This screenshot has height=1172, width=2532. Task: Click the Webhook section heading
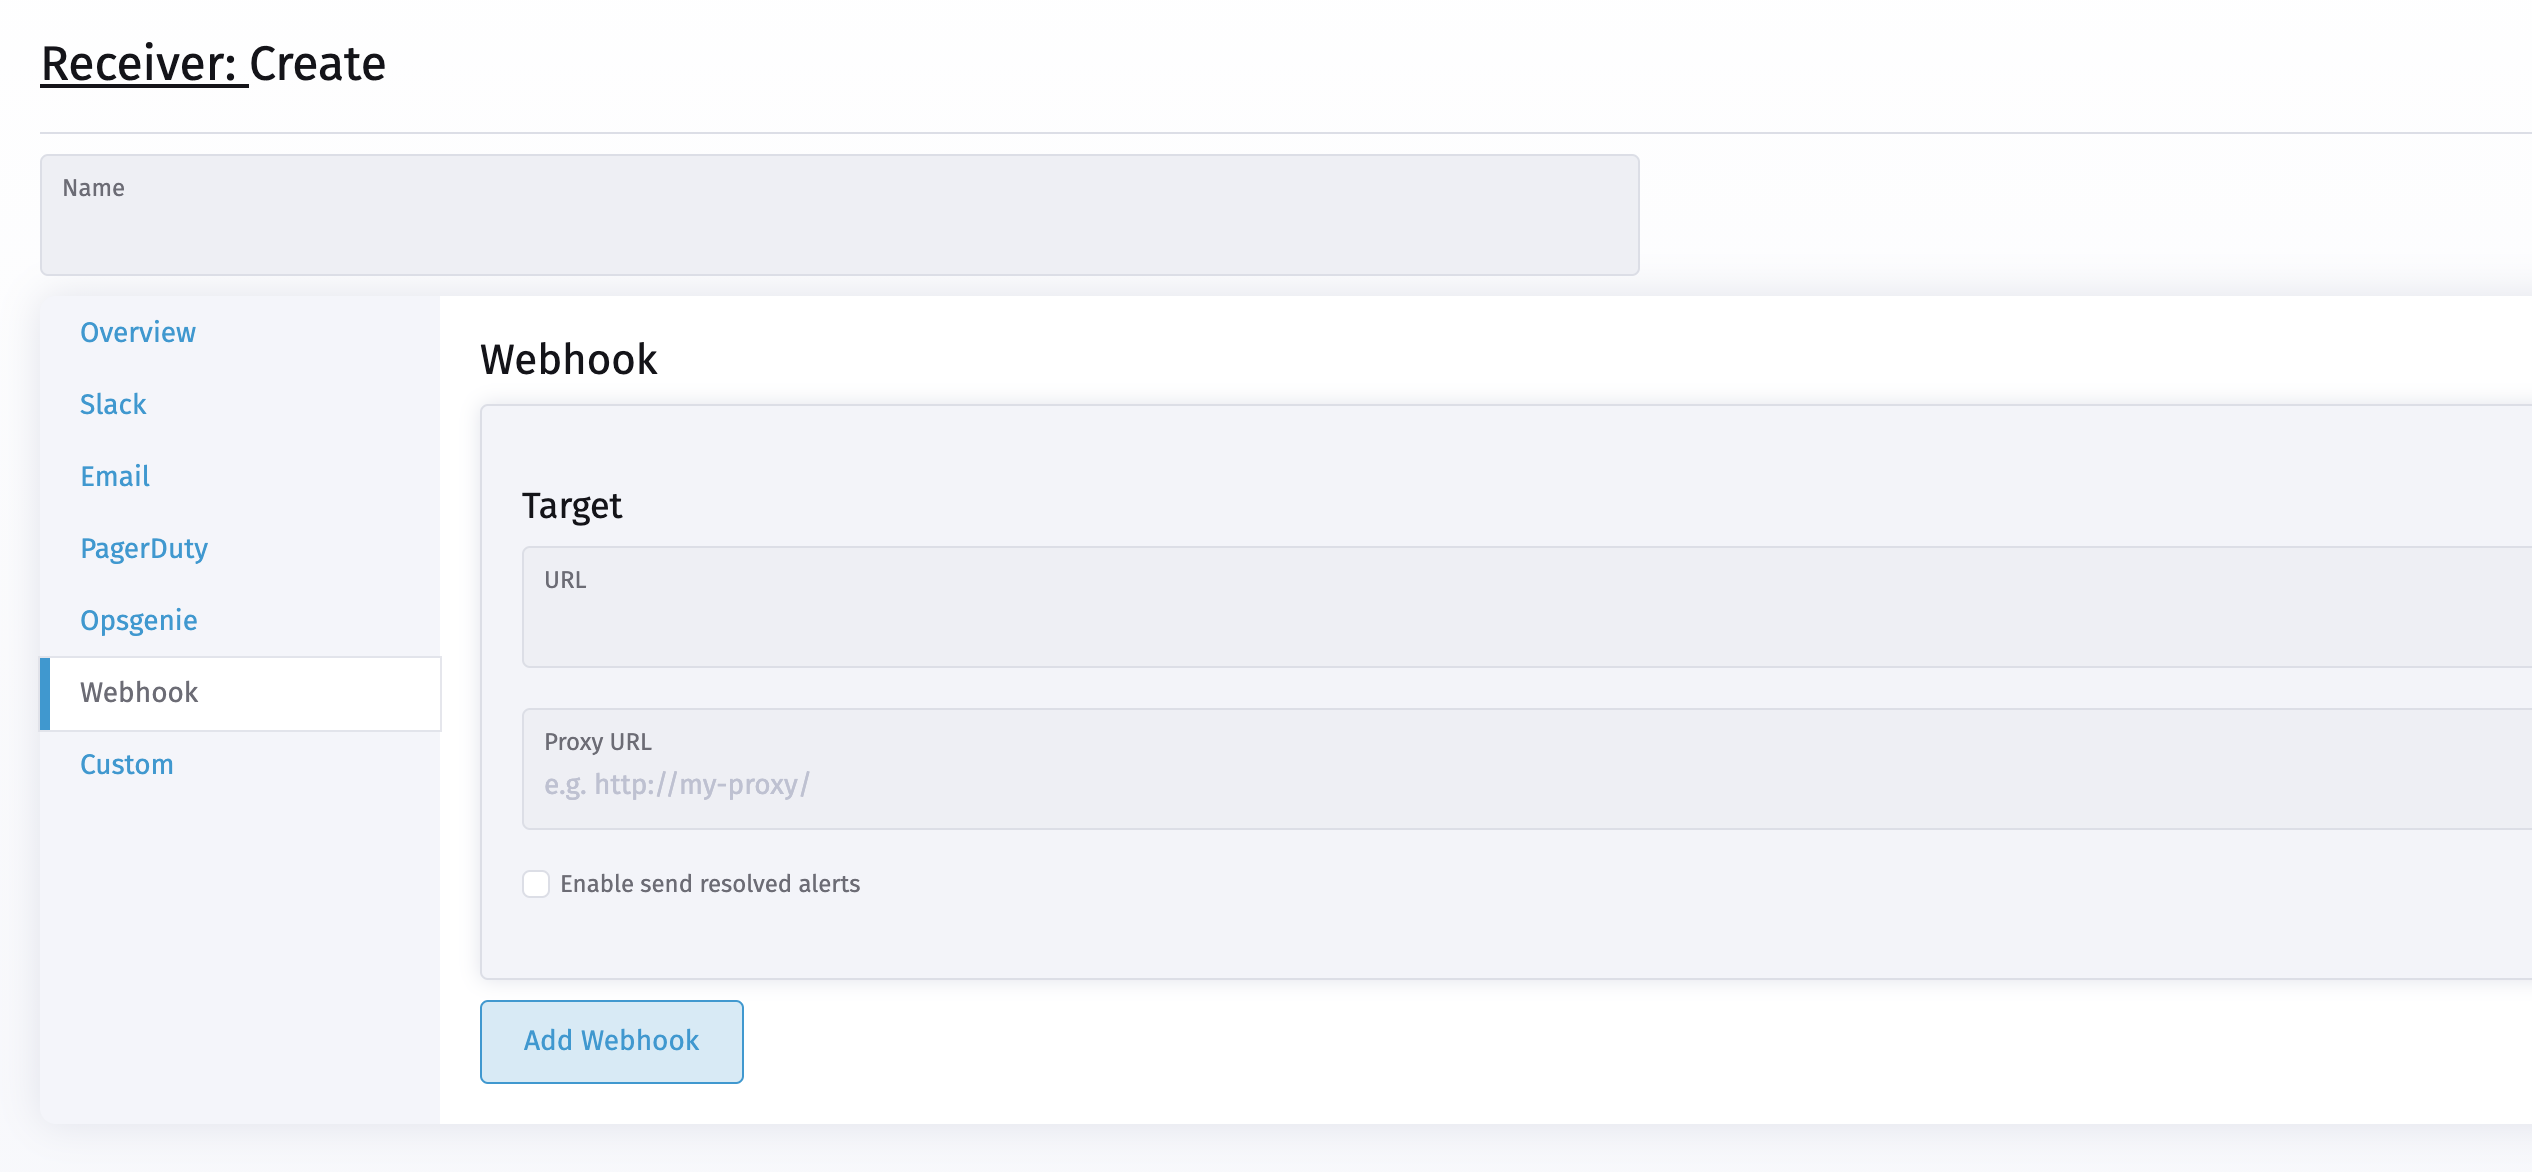tap(568, 359)
